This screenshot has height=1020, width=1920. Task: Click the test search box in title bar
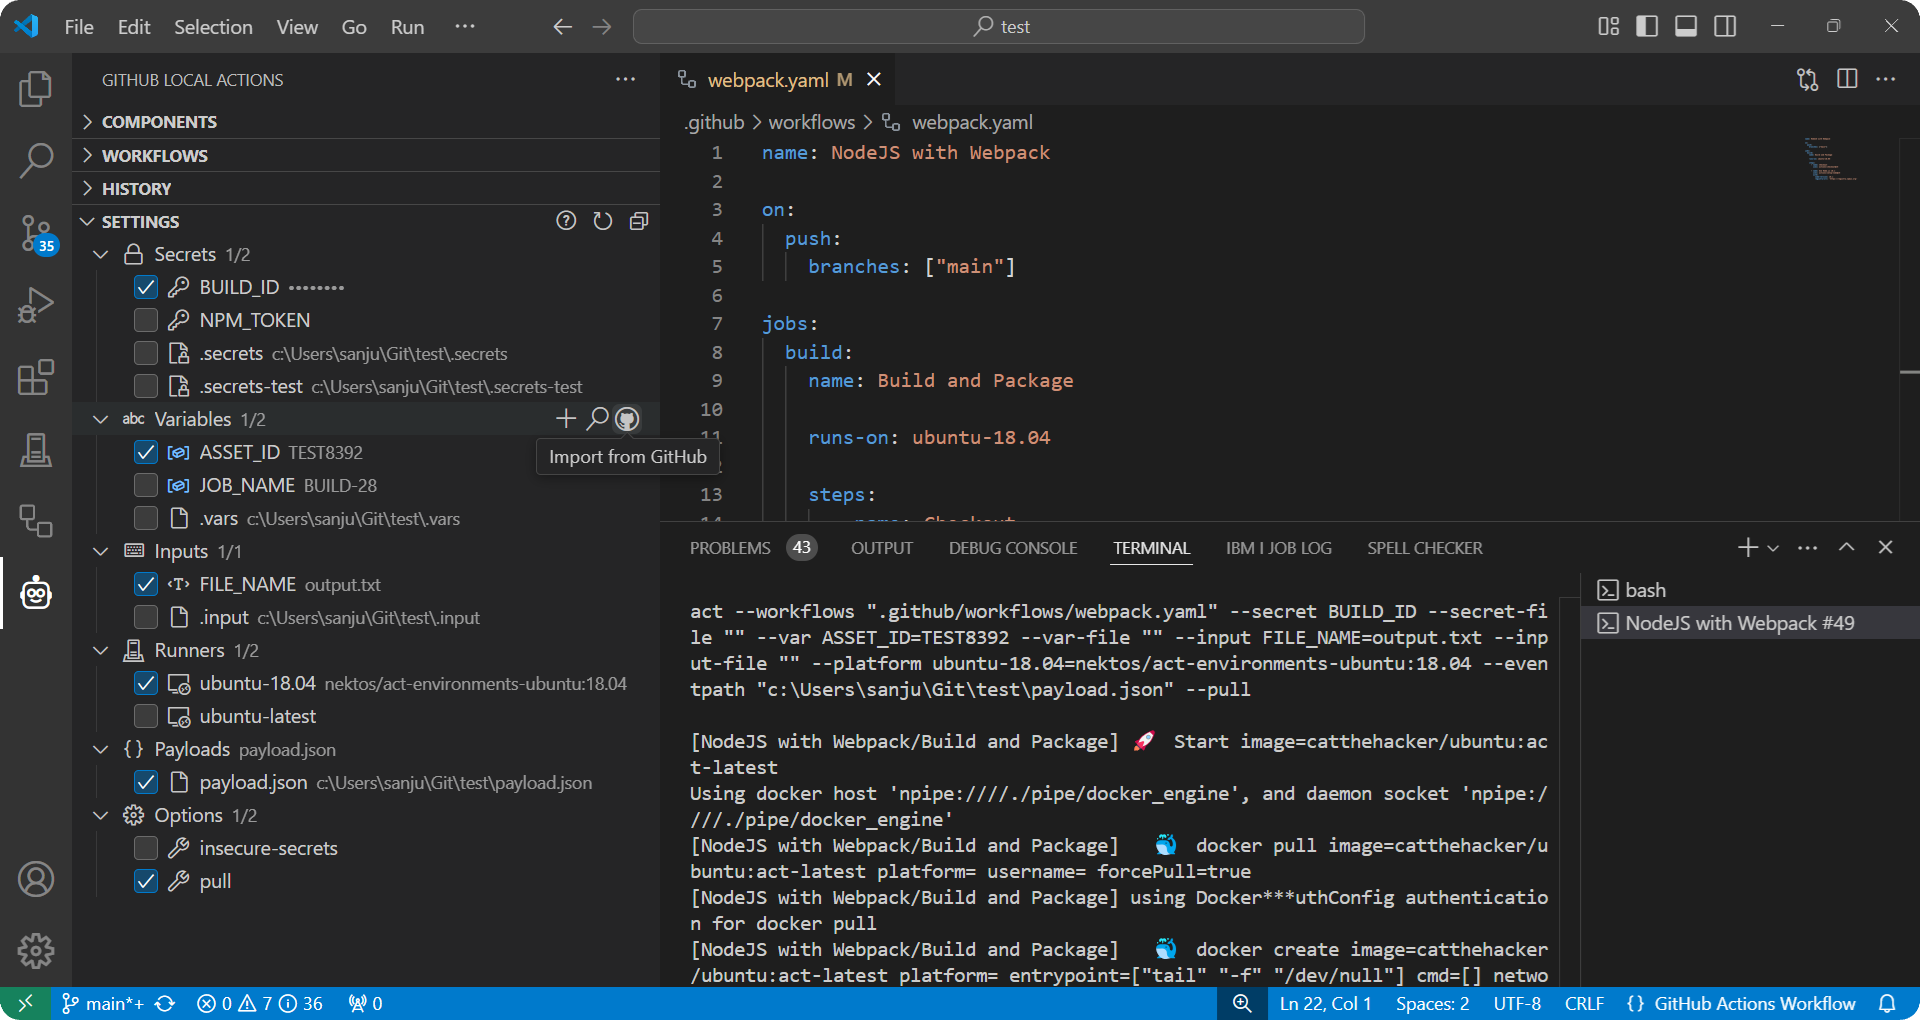[999, 27]
